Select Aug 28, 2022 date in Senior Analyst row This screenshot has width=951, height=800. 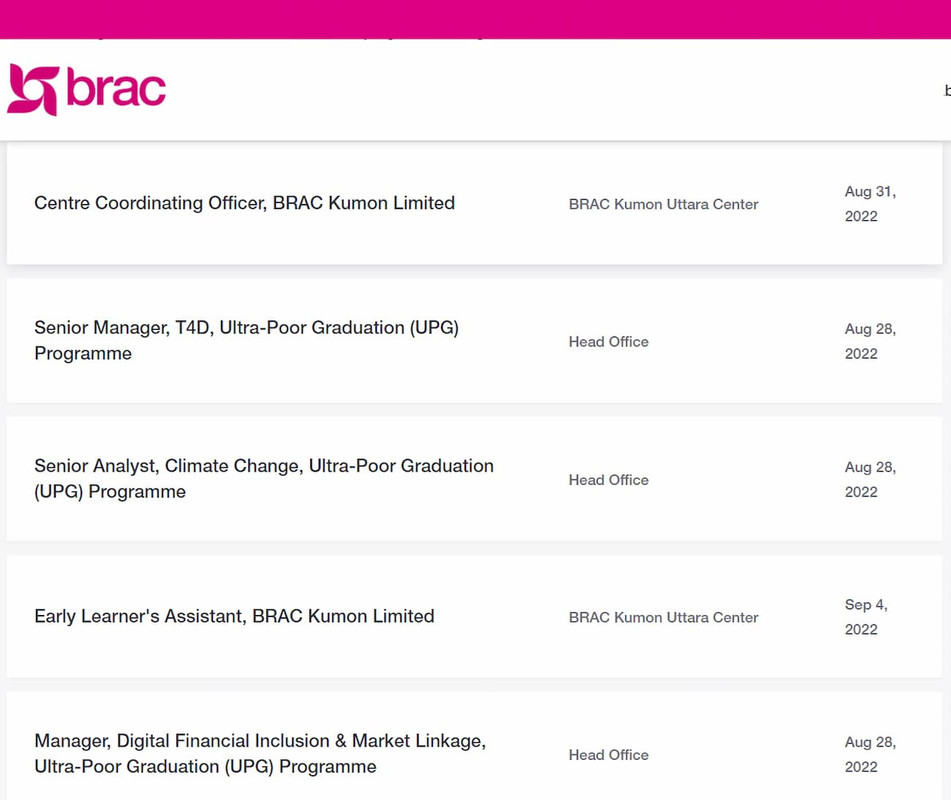pyautogui.click(x=870, y=480)
